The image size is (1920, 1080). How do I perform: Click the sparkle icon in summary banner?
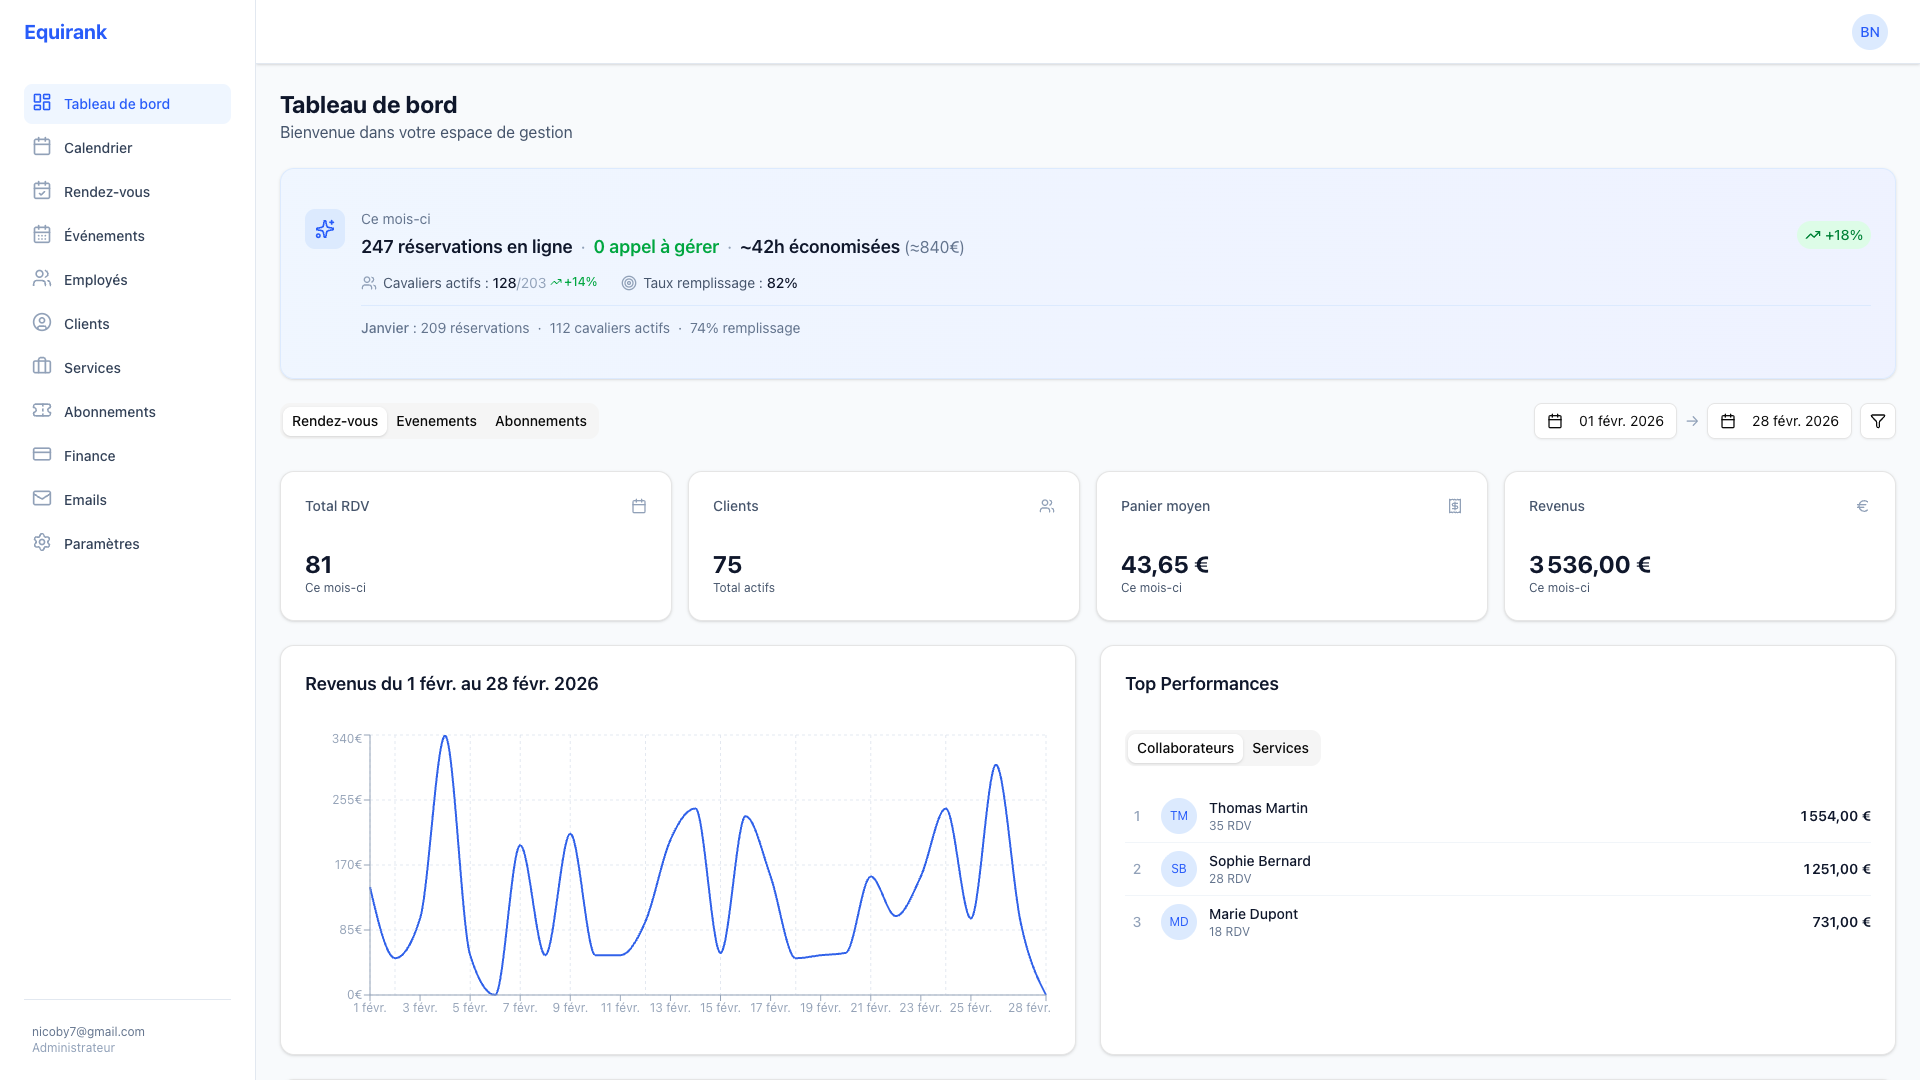325,229
